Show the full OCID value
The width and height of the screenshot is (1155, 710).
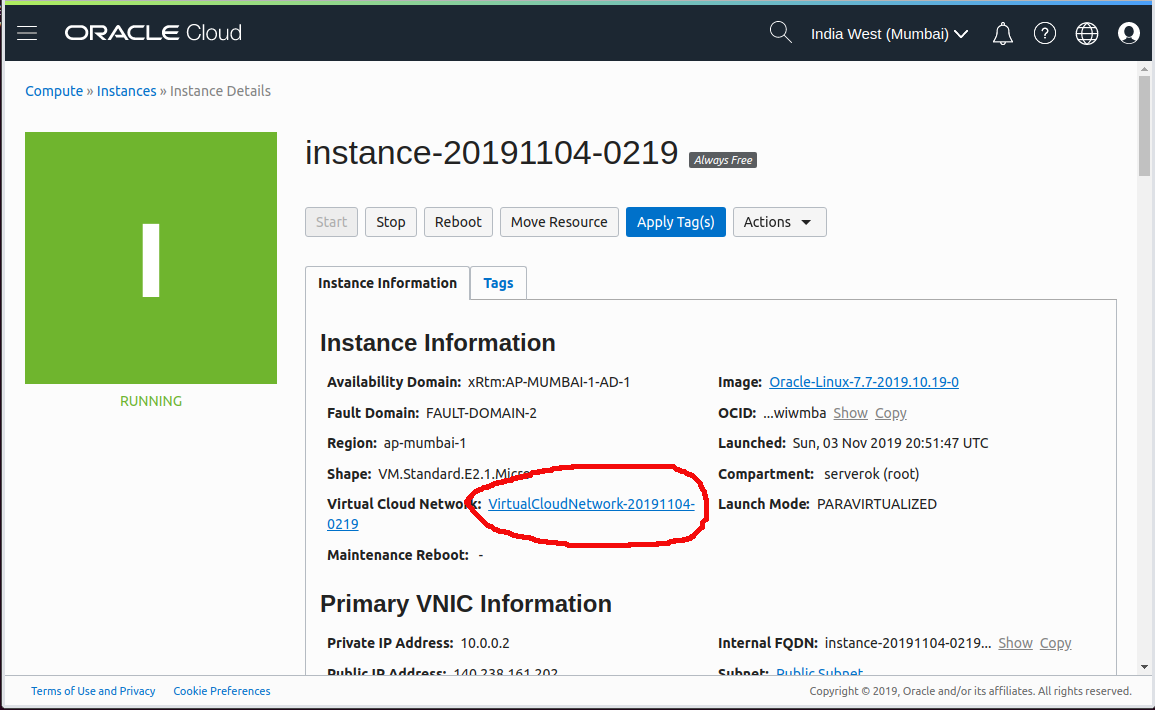tap(850, 412)
